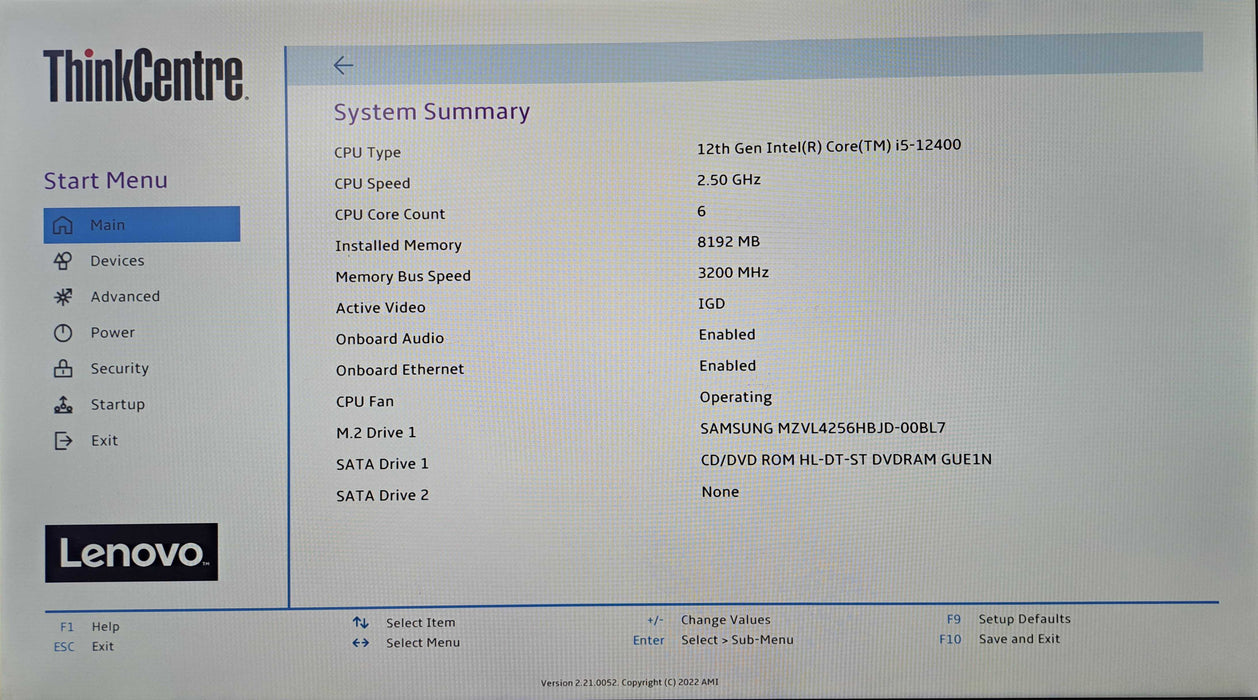Click F9 Setup Defaults
Screen dimensions: 1258x700
point(1008,619)
